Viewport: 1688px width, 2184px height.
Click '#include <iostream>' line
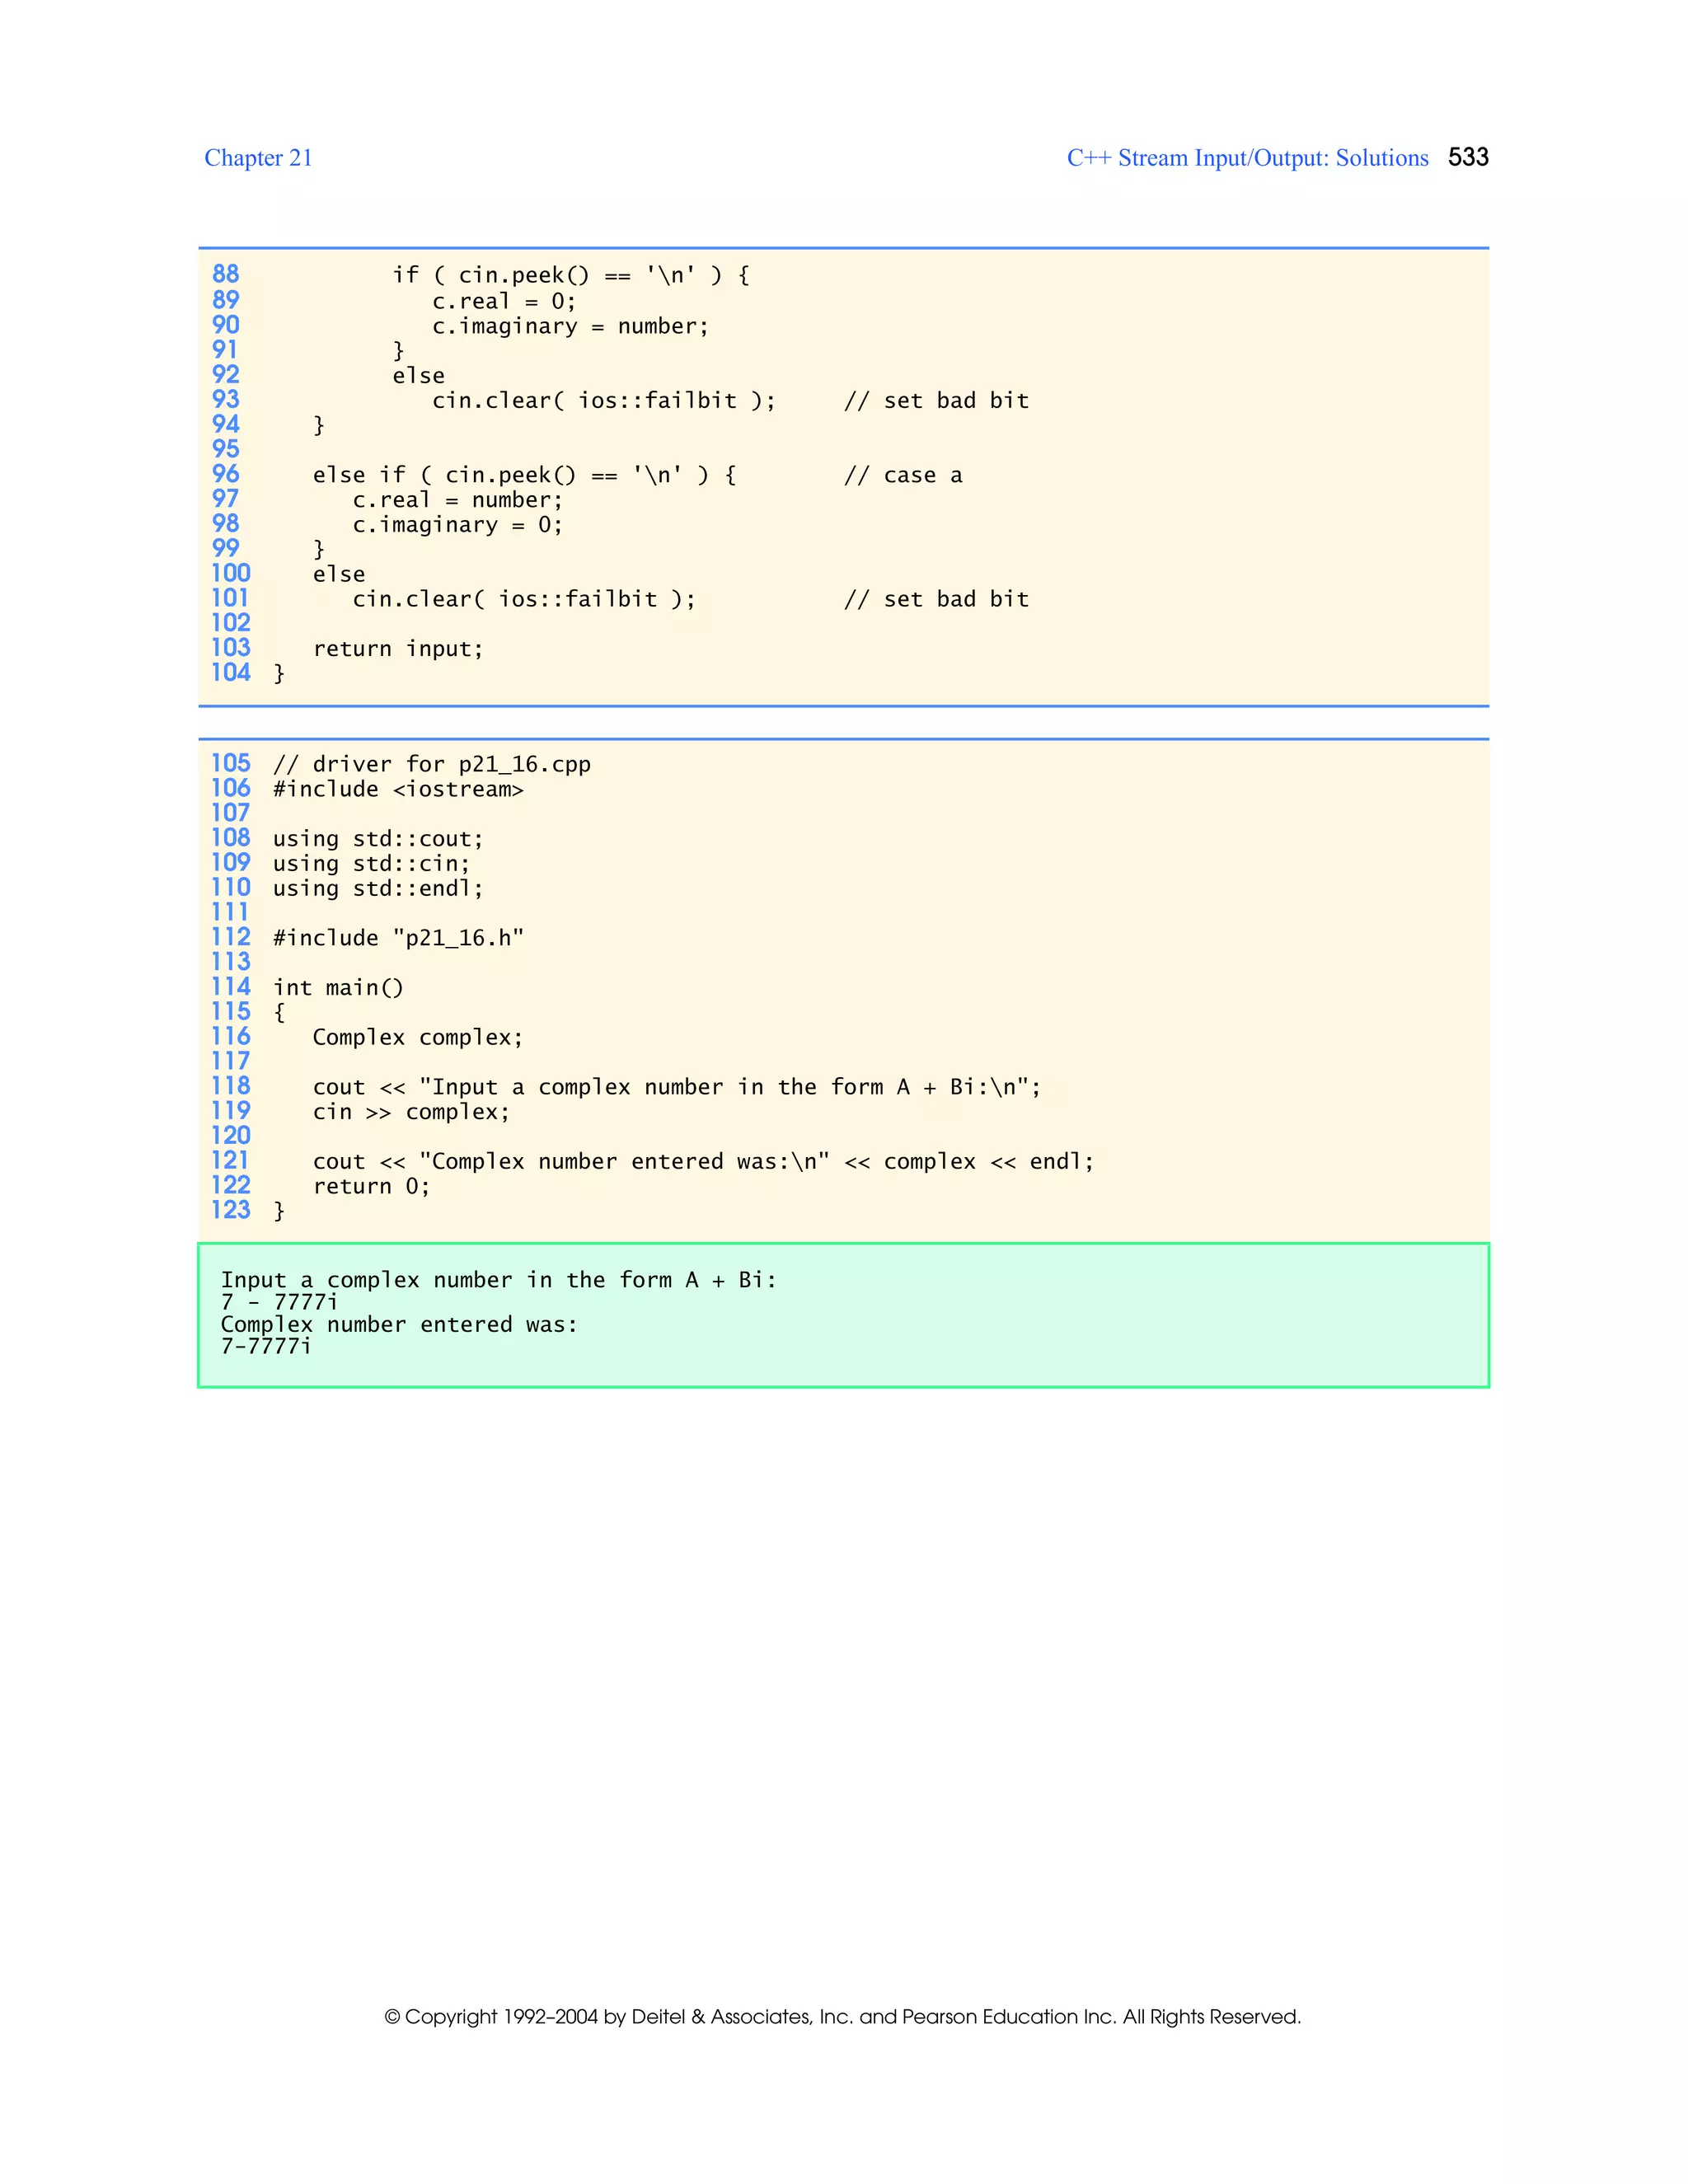[398, 789]
